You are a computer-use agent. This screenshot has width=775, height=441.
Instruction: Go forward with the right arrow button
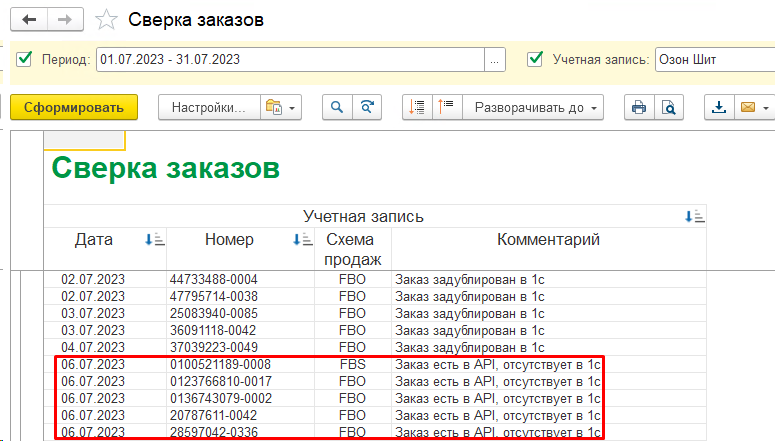[65, 20]
